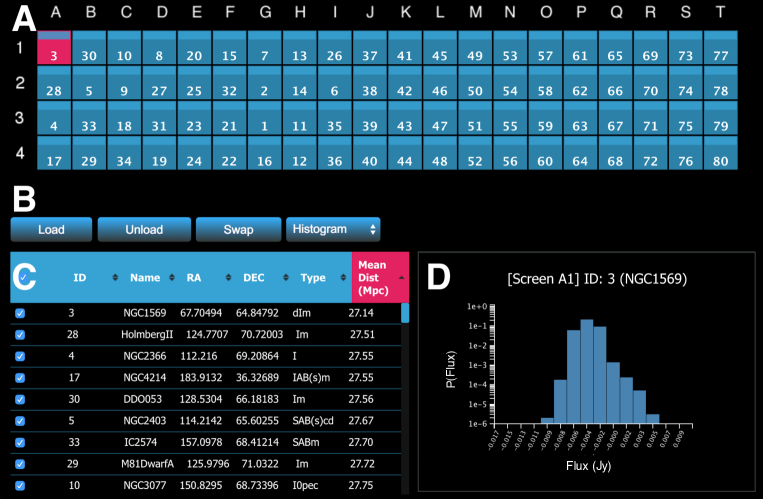763x499 pixels.
Task: Select screen tile numbered 7
Action: pos(264,48)
